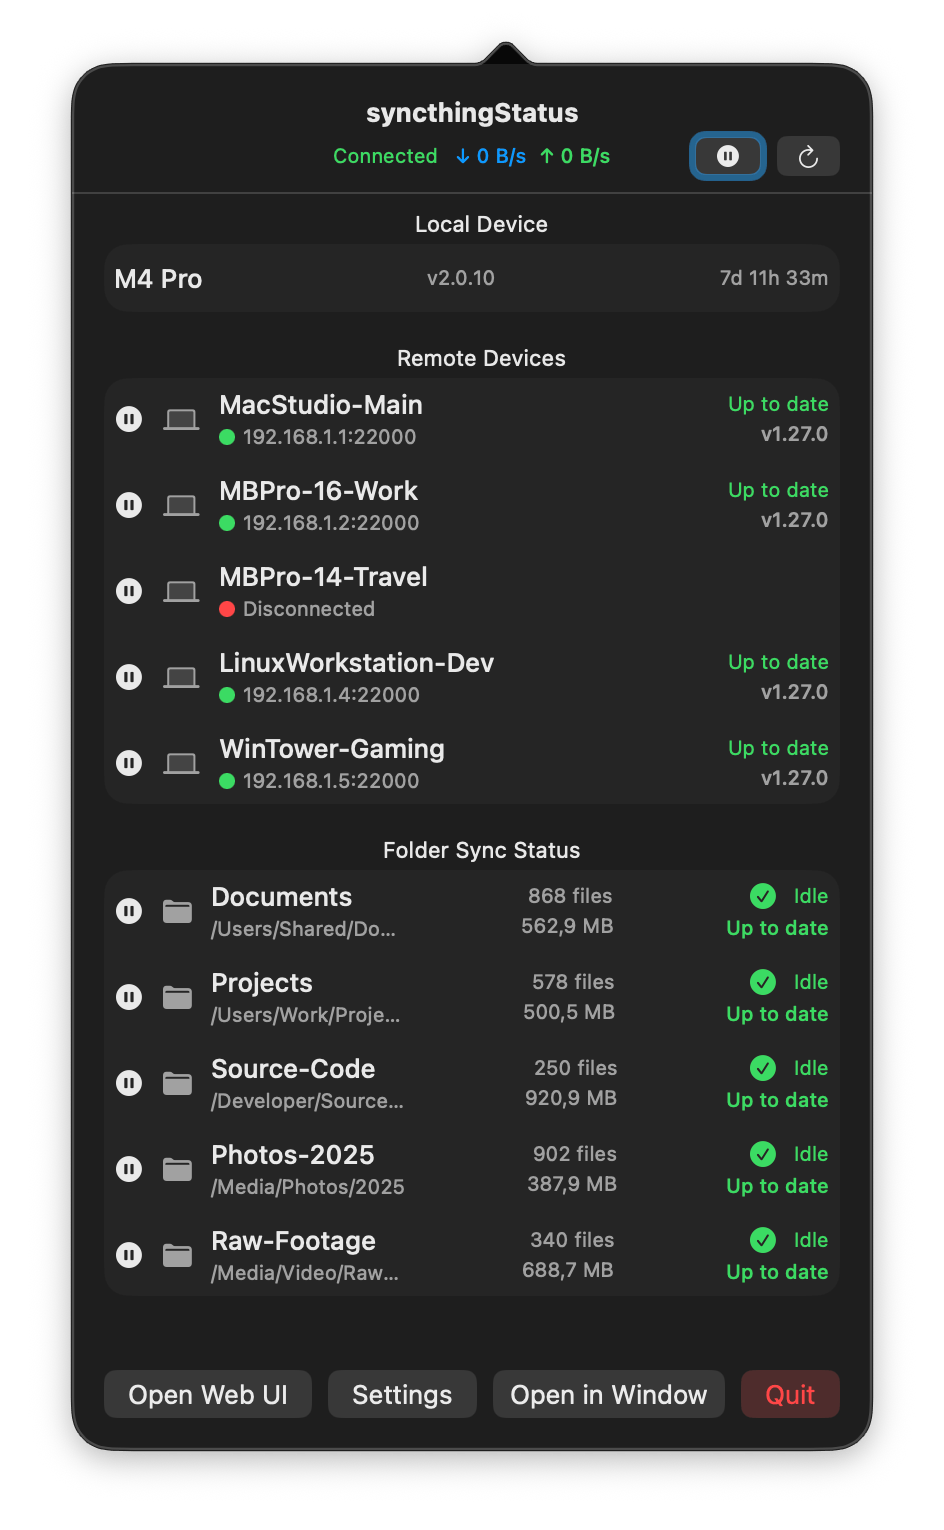Click the red Disconnected indicator for MBPro-14-Travel
Image resolution: width=944 pixels, height=1530 pixels.
click(226, 608)
